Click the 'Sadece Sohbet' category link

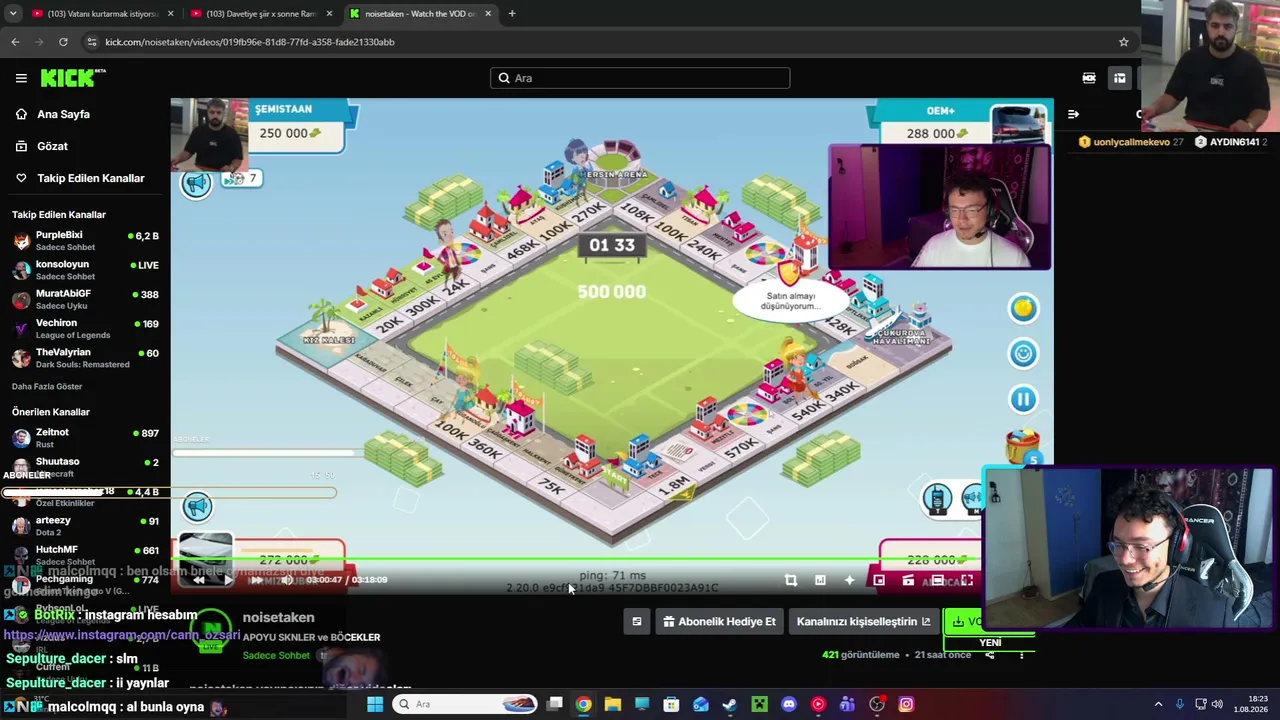click(x=276, y=655)
